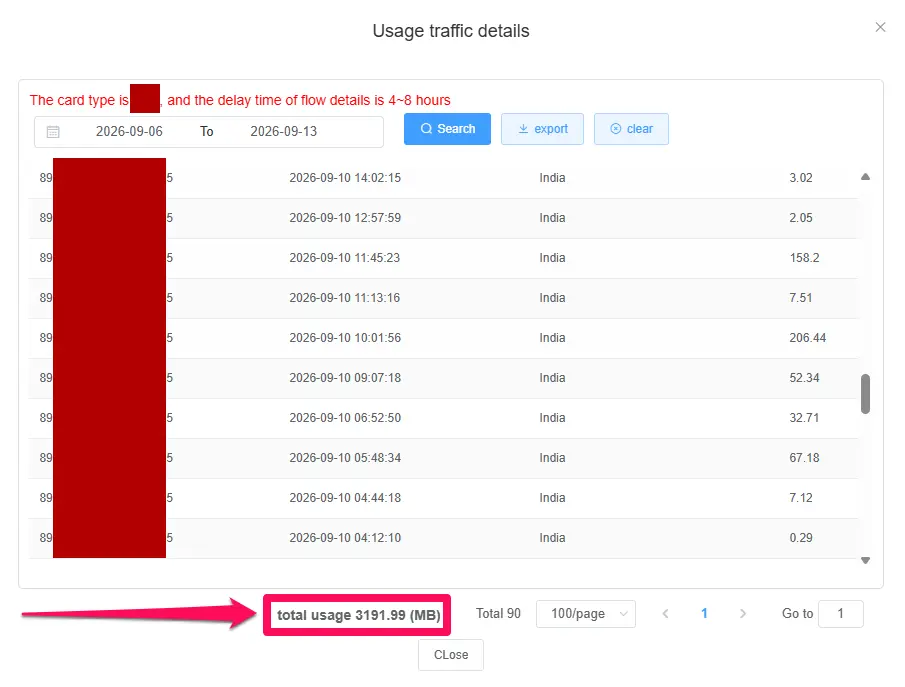
Task: Click usage value 7.51
Action: [801, 298]
